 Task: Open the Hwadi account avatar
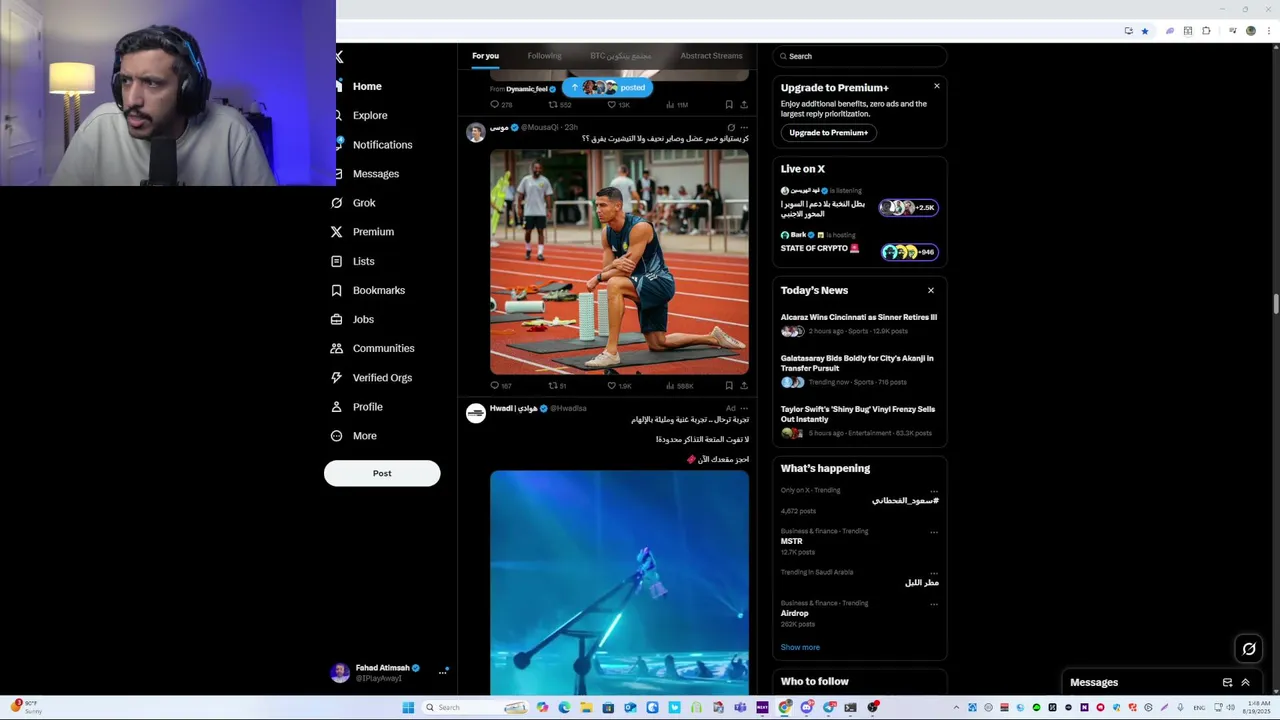(476, 413)
